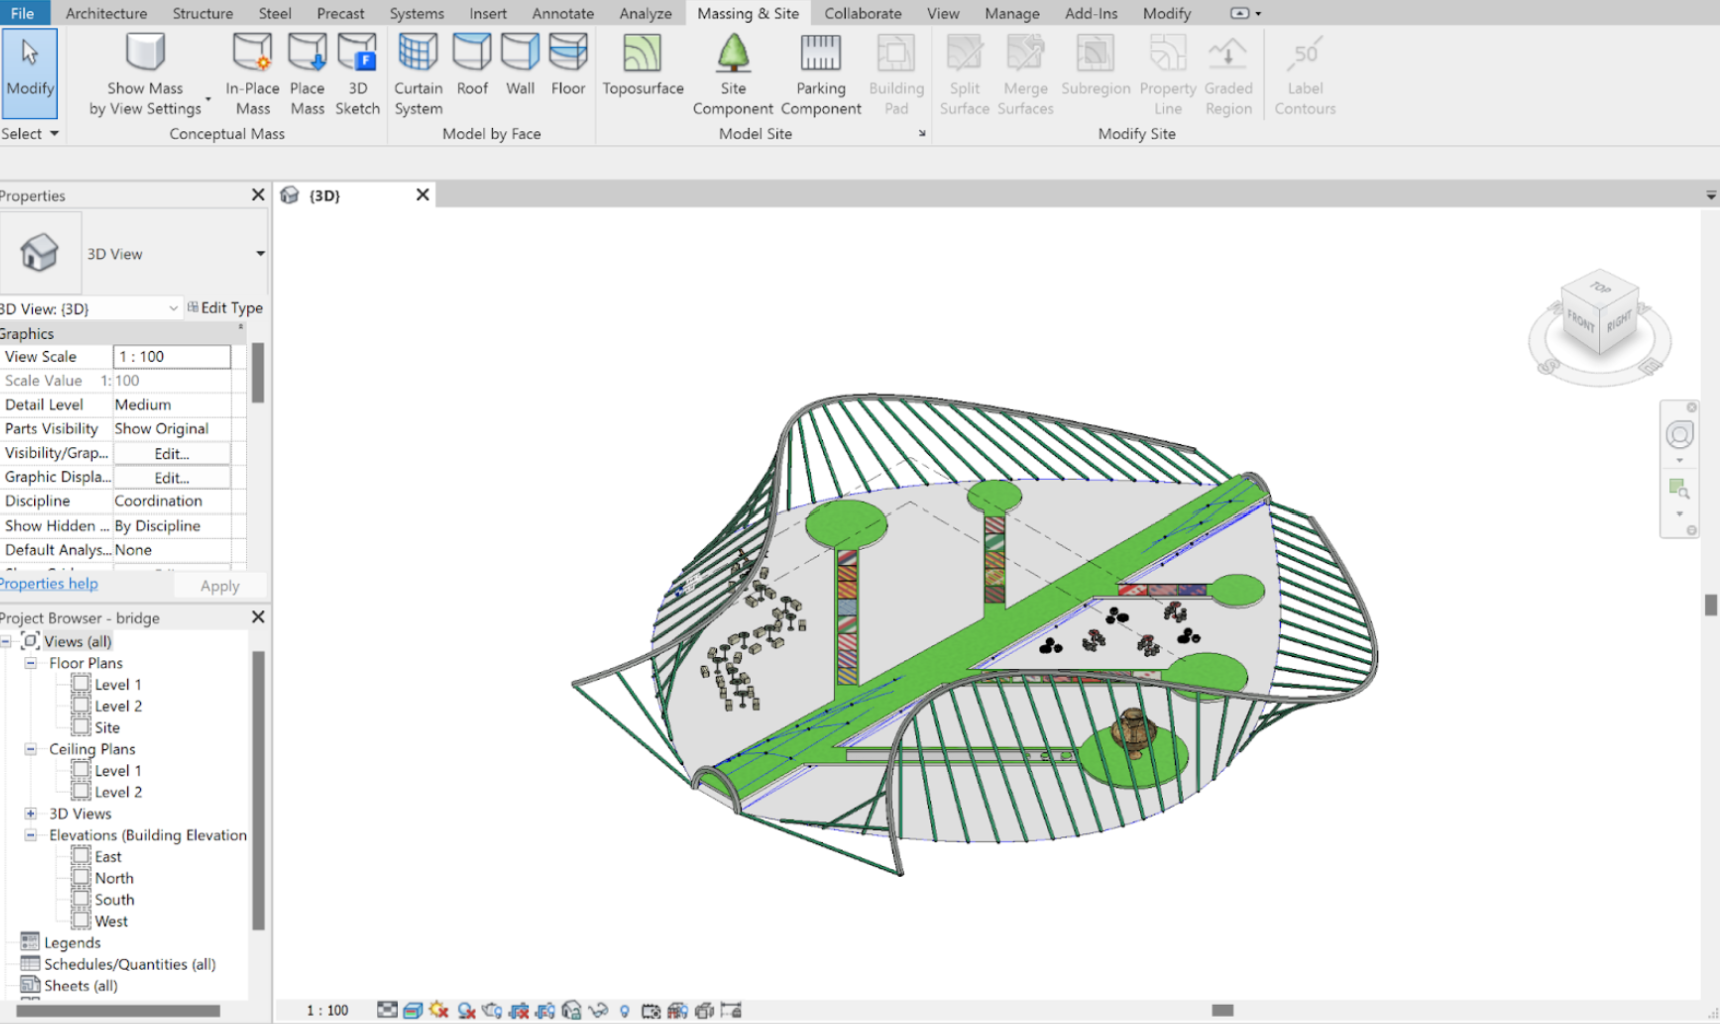Toggle Show Crop Region in view bar
The height and width of the screenshot is (1024, 1720).
coord(545,1010)
